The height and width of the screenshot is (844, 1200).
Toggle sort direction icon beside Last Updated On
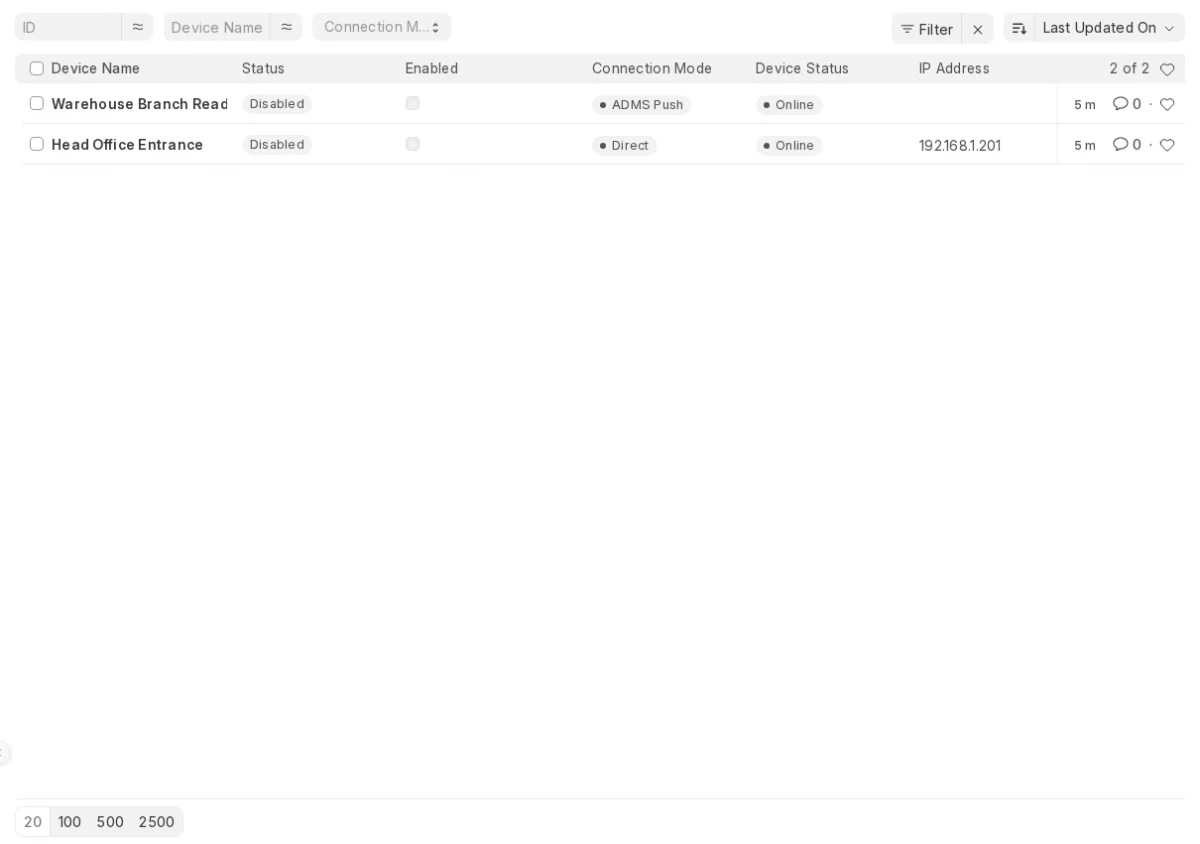click(x=1019, y=29)
